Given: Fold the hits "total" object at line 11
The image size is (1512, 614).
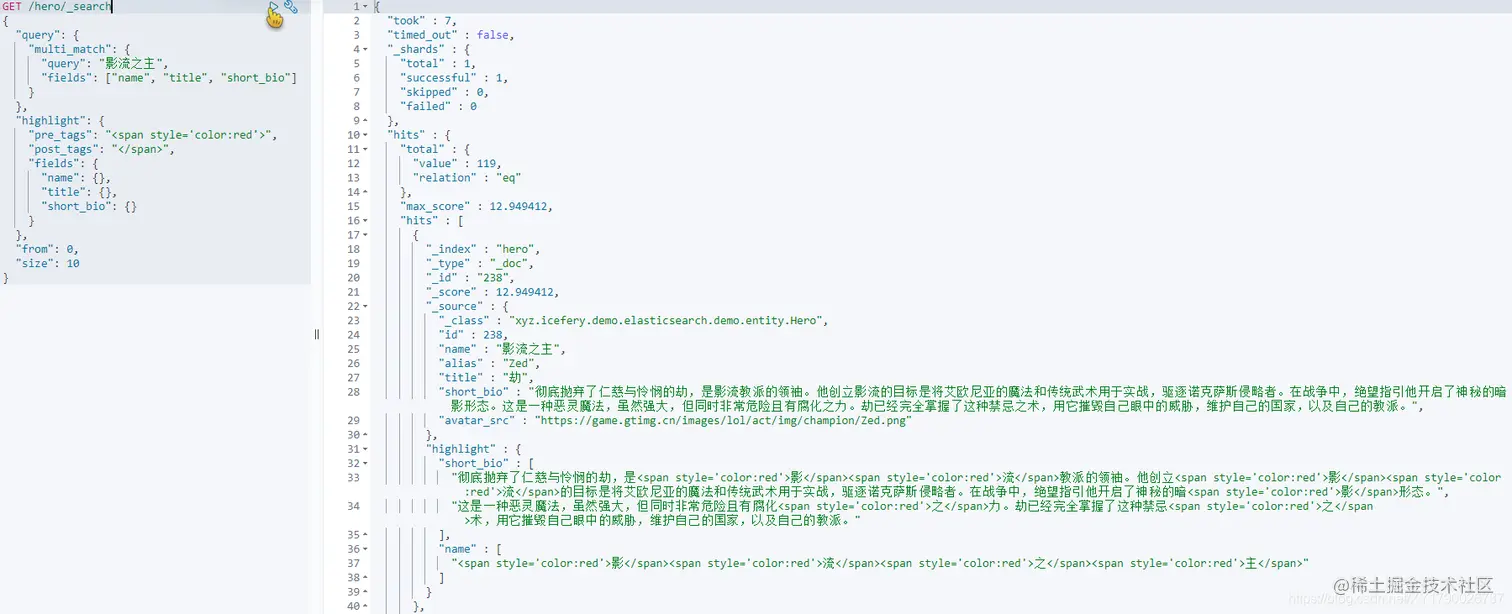Looking at the screenshot, I should point(365,149).
